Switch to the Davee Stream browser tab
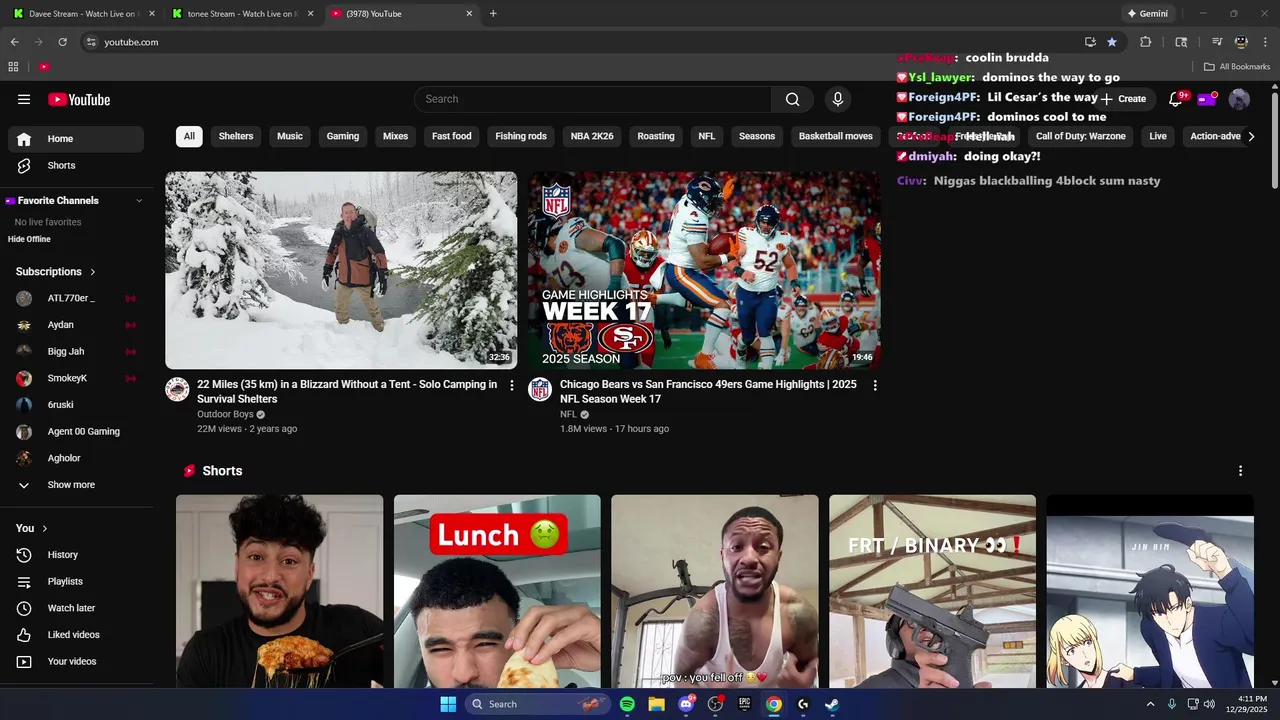1280x720 pixels. point(84,14)
